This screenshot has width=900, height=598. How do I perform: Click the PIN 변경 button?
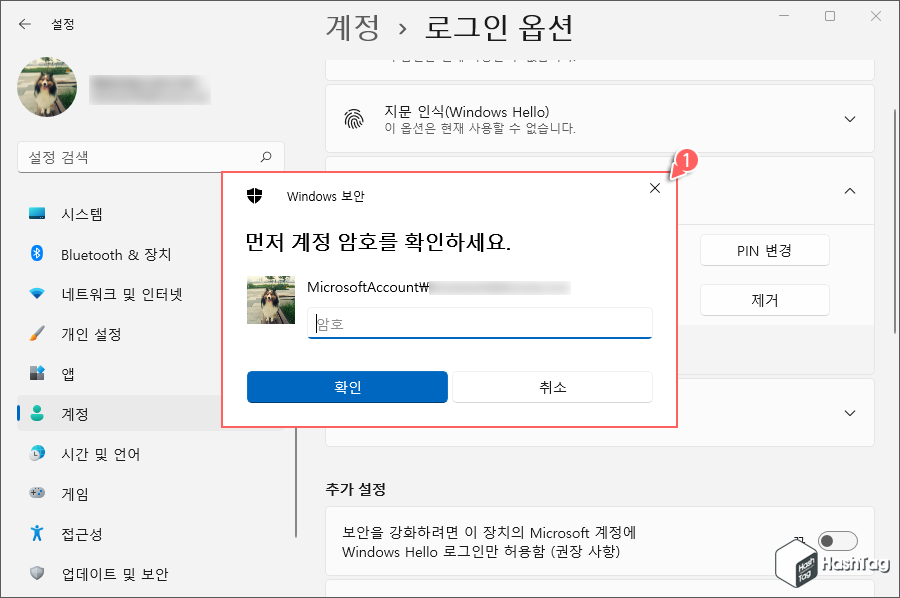coord(764,250)
